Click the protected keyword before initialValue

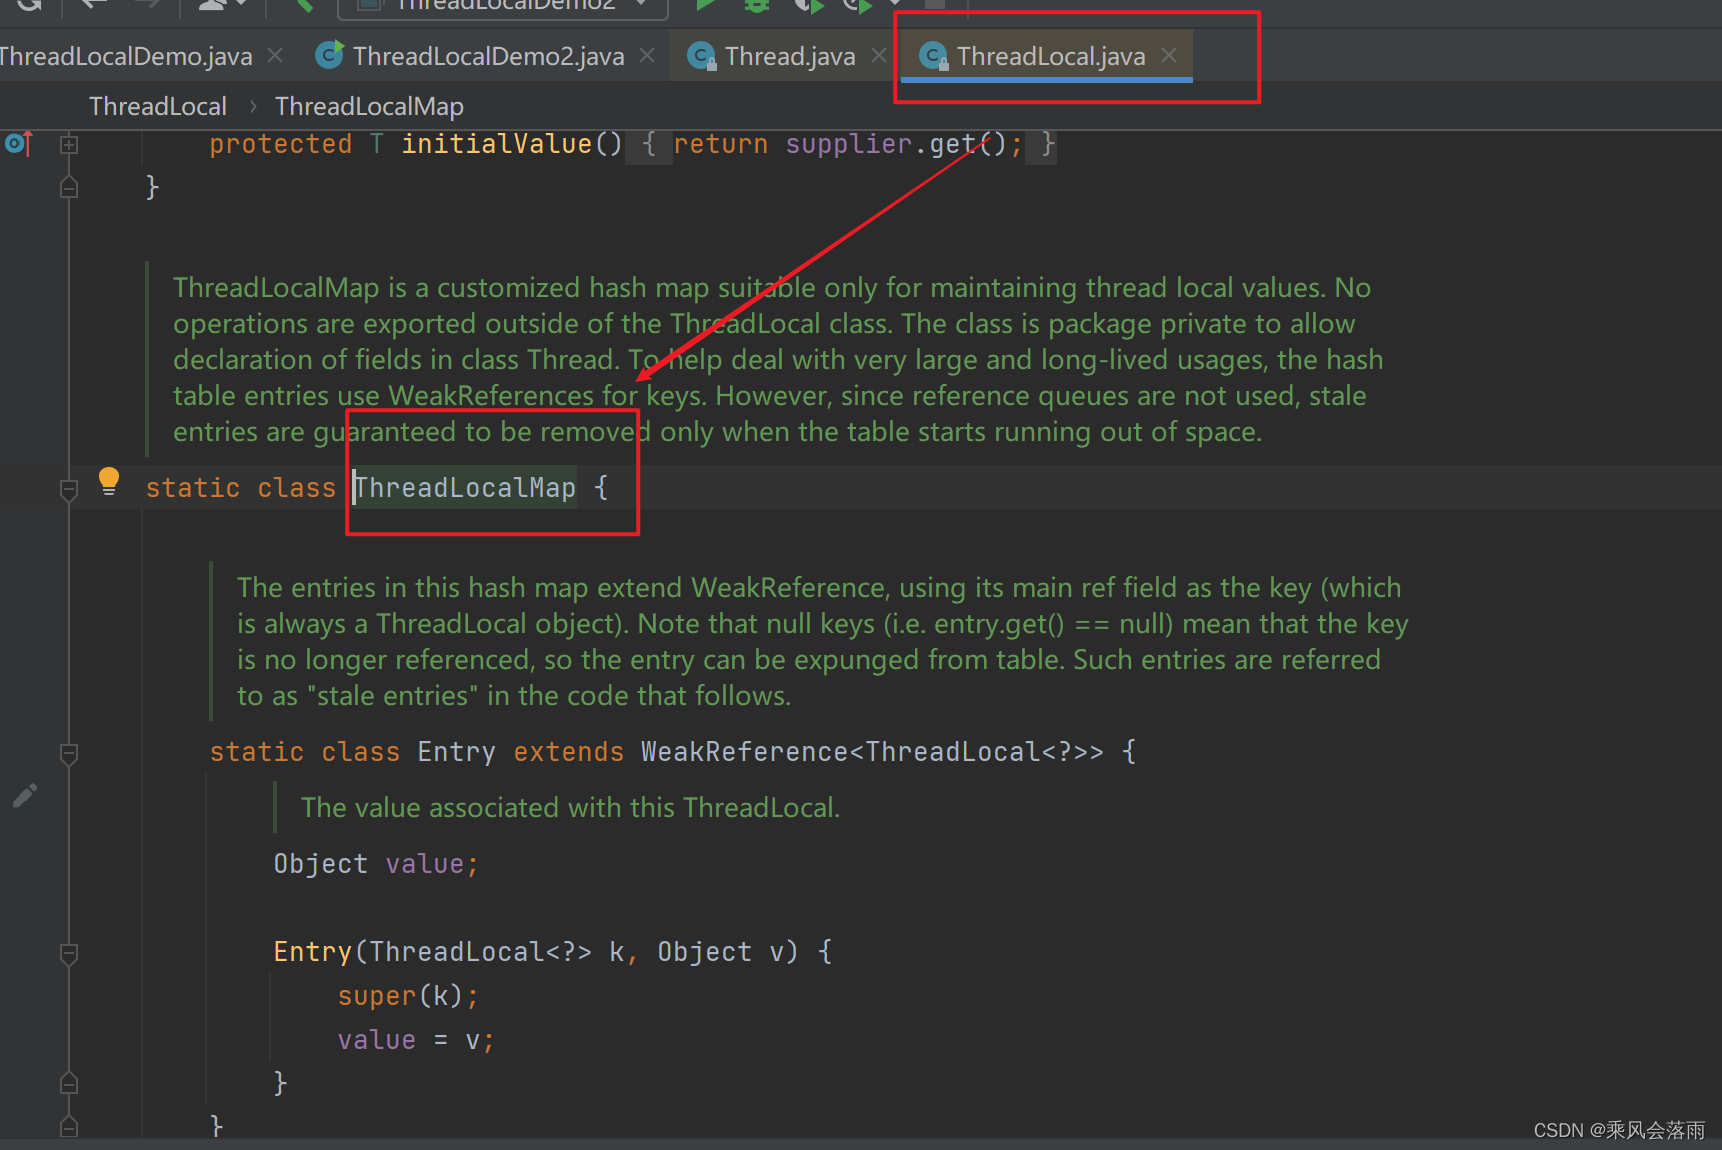tap(280, 144)
